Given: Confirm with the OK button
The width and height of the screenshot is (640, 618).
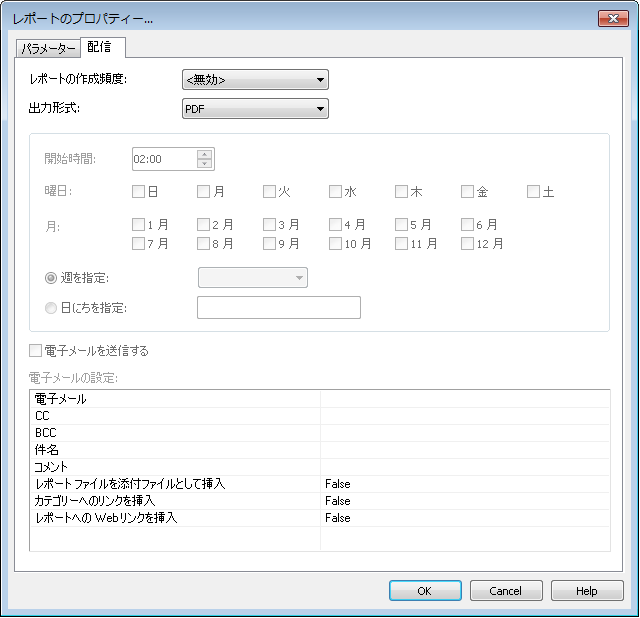Looking at the screenshot, I should coord(425,591).
